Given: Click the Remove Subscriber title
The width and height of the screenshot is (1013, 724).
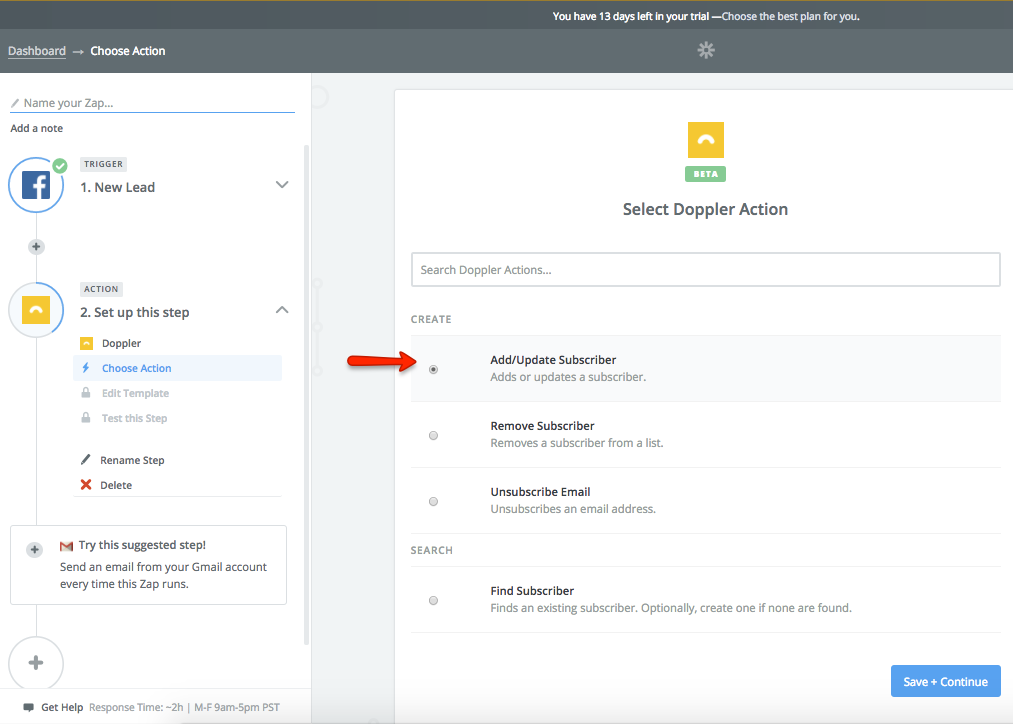Looking at the screenshot, I should pos(542,426).
